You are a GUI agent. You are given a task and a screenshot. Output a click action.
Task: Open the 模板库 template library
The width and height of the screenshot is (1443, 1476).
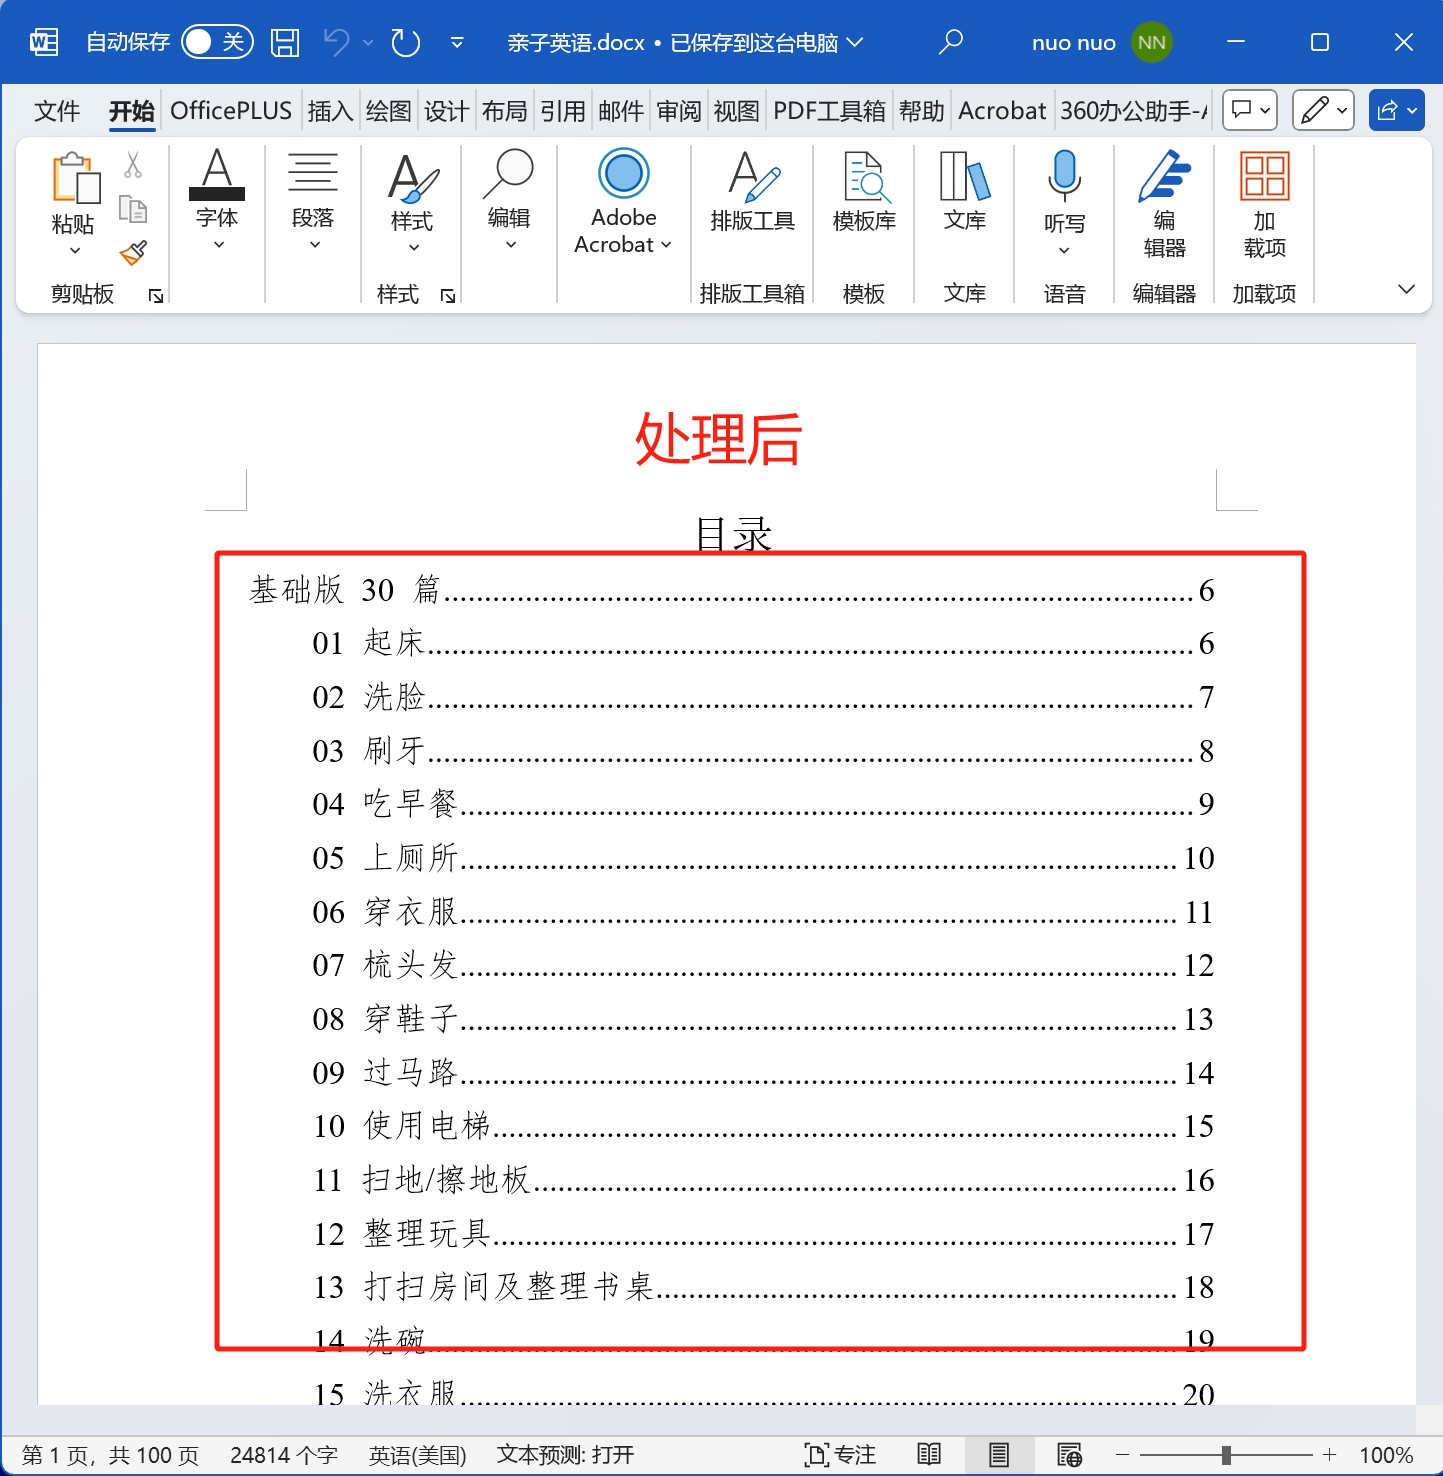pos(864,192)
